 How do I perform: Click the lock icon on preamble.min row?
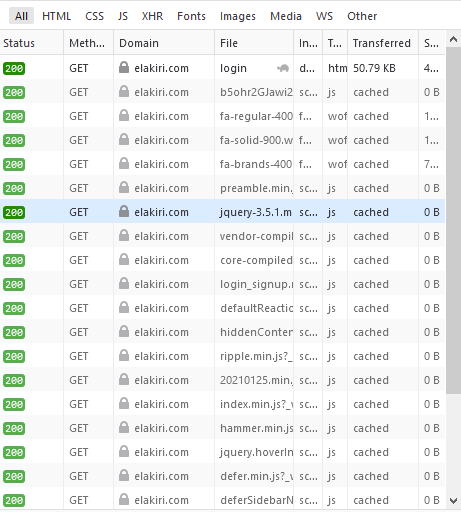pos(124,188)
